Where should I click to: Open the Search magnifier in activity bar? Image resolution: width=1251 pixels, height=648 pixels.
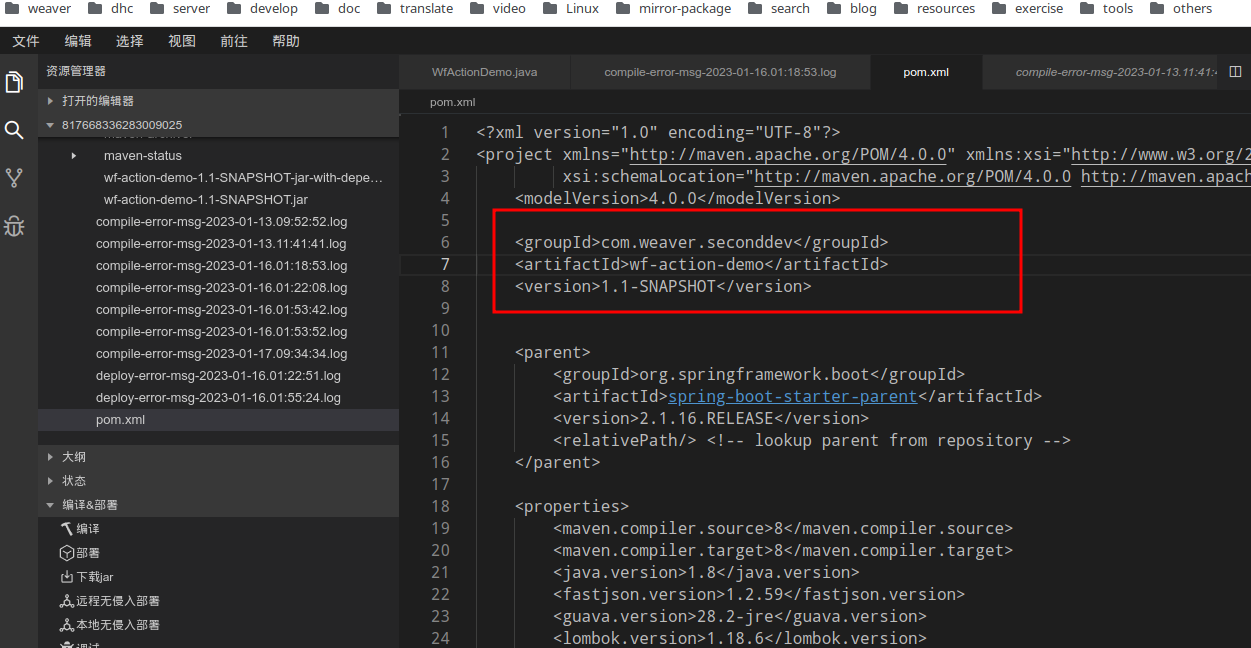(14, 130)
